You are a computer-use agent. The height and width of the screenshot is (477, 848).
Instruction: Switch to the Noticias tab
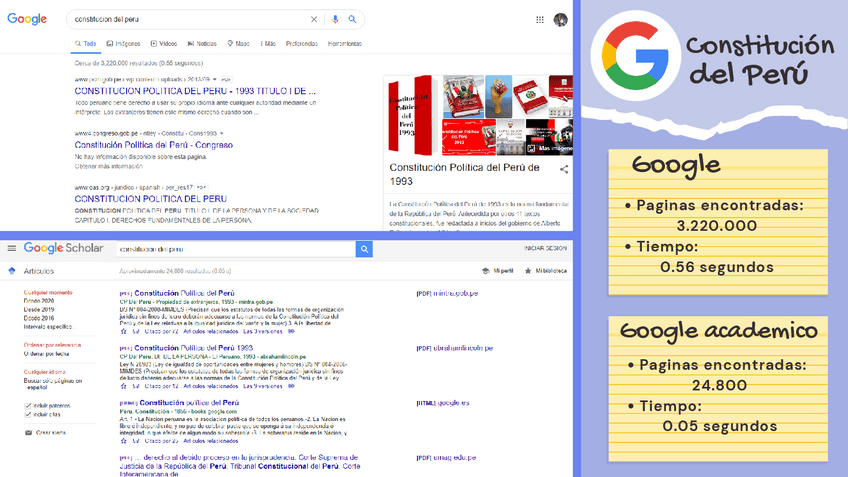click(202, 44)
